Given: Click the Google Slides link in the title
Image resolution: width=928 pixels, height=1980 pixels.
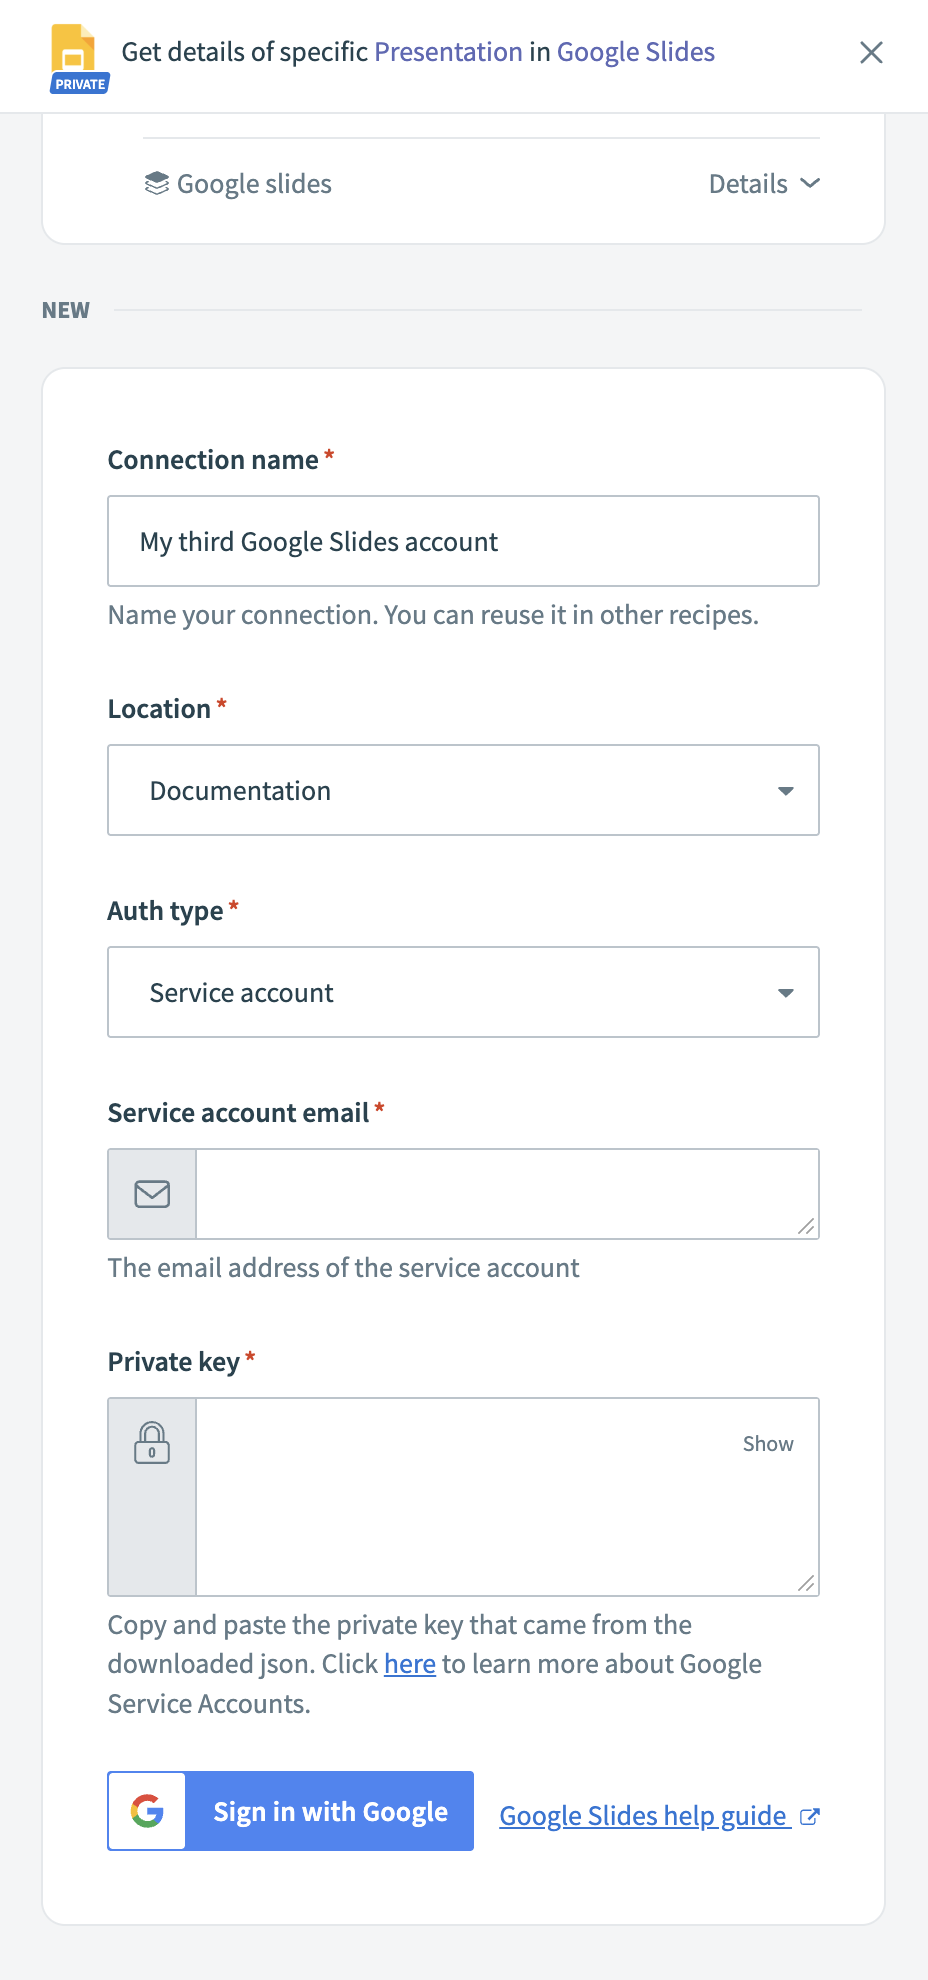Looking at the screenshot, I should coord(635,51).
